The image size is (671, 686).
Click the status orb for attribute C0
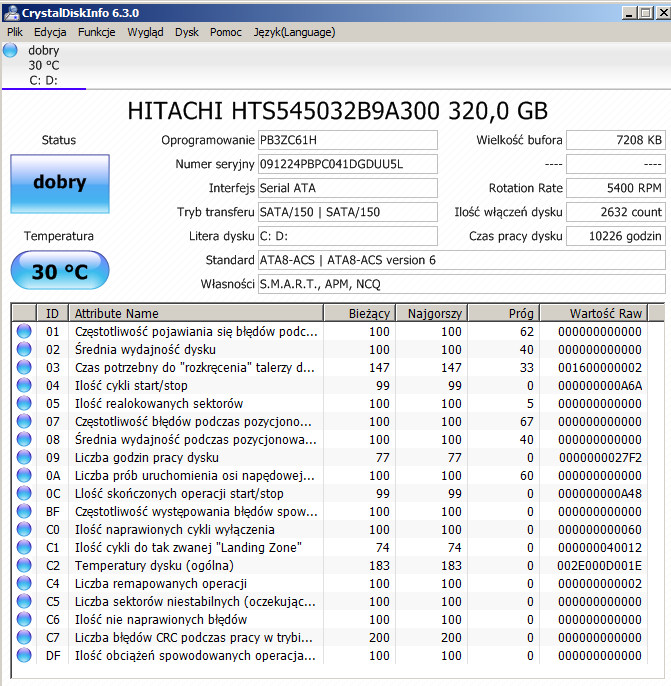point(24,529)
